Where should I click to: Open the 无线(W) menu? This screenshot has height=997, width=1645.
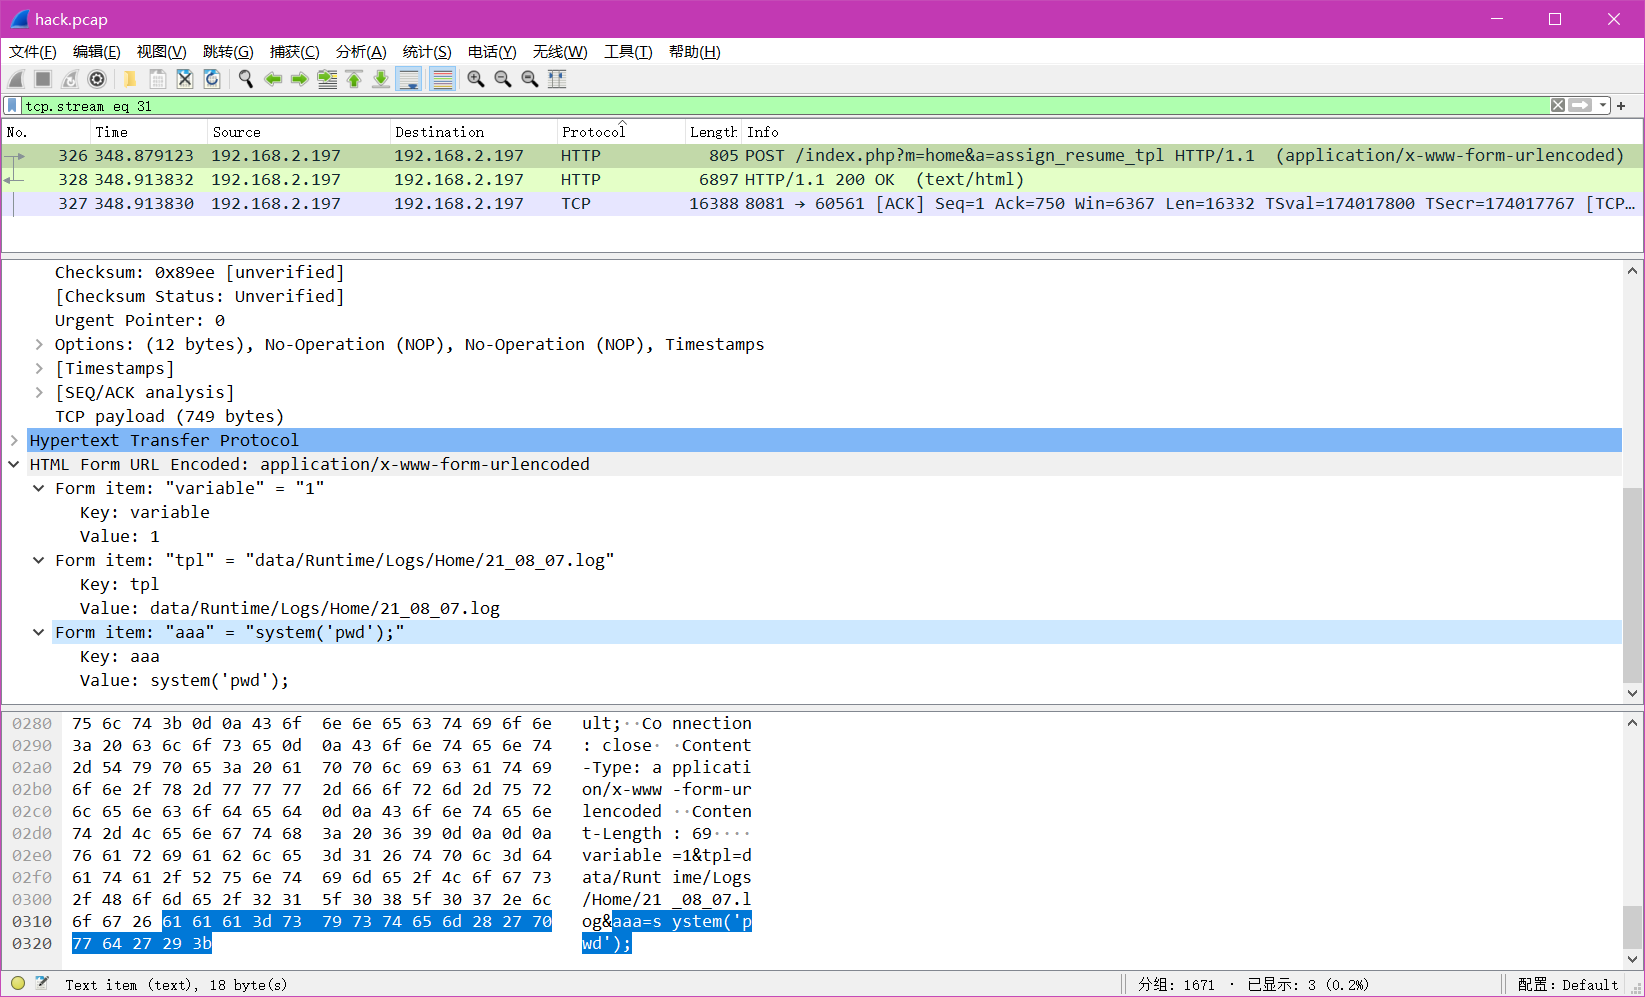[560, 52]
